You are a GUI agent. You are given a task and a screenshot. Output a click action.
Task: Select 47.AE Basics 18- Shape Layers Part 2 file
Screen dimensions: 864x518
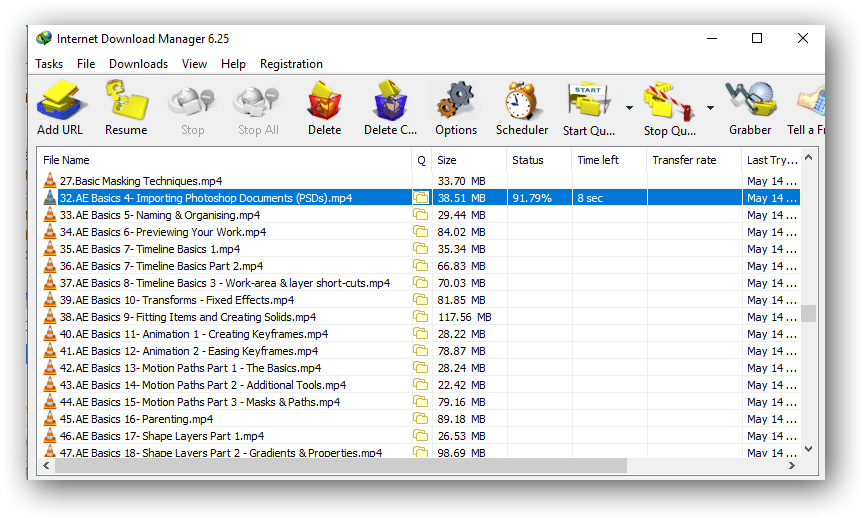[x=221, y=452]
